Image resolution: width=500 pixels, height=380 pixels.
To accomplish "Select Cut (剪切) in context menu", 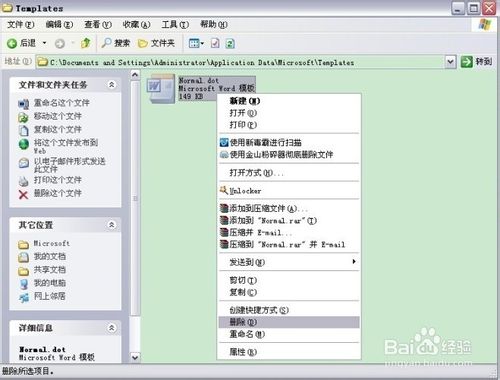I will pyautogui.click(x=289, y=280).
